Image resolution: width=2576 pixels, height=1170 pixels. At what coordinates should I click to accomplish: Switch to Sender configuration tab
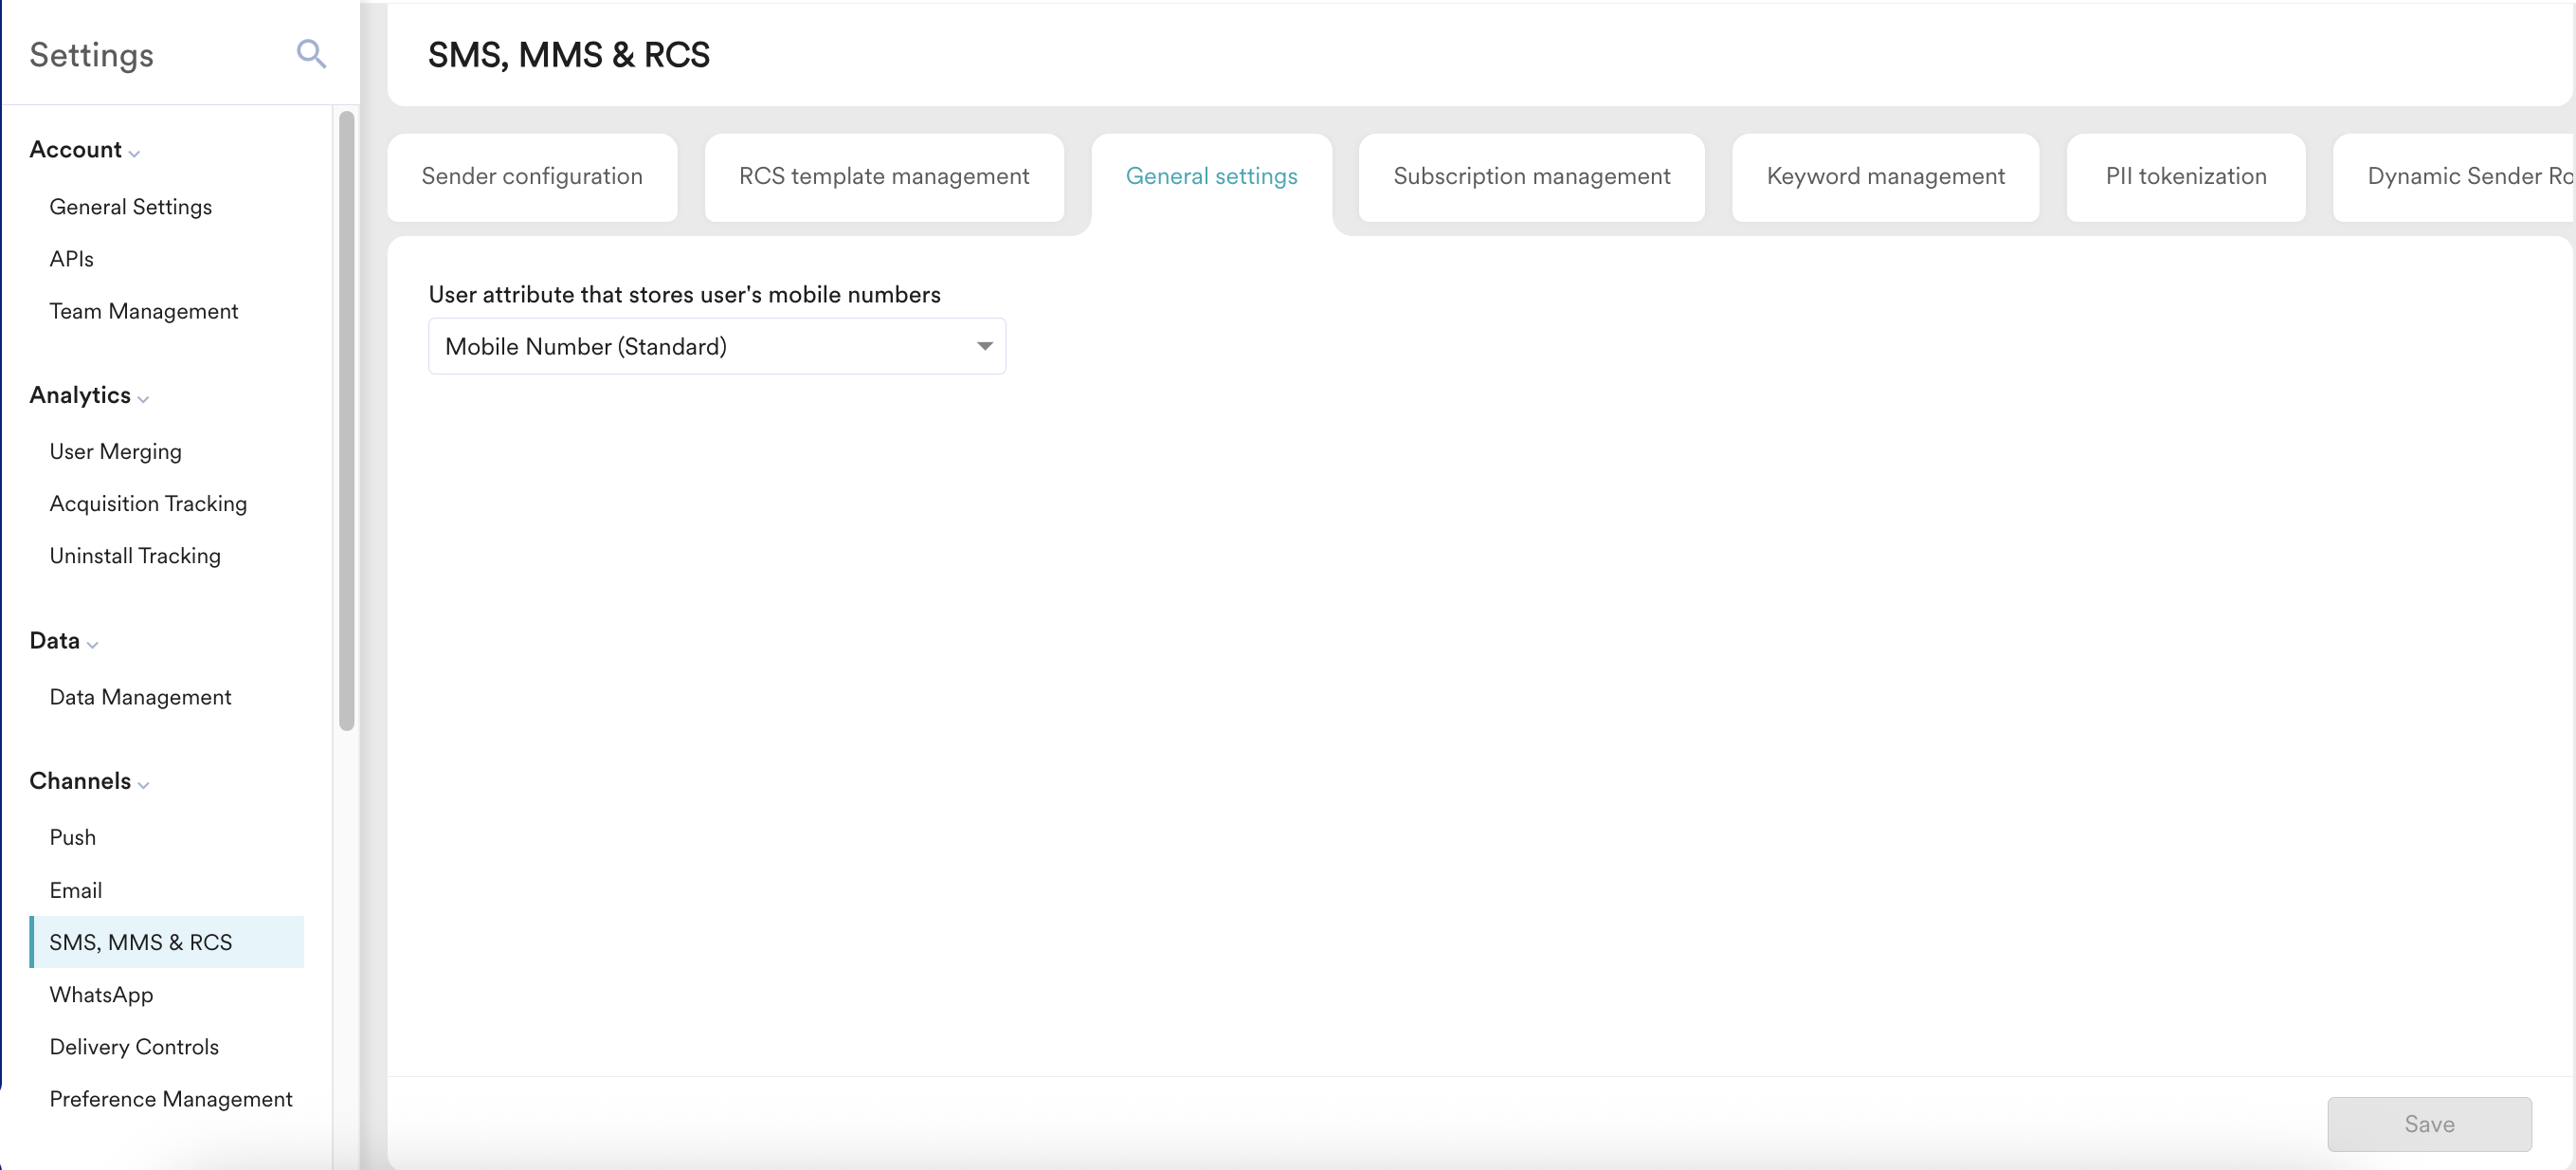point(531,177)
